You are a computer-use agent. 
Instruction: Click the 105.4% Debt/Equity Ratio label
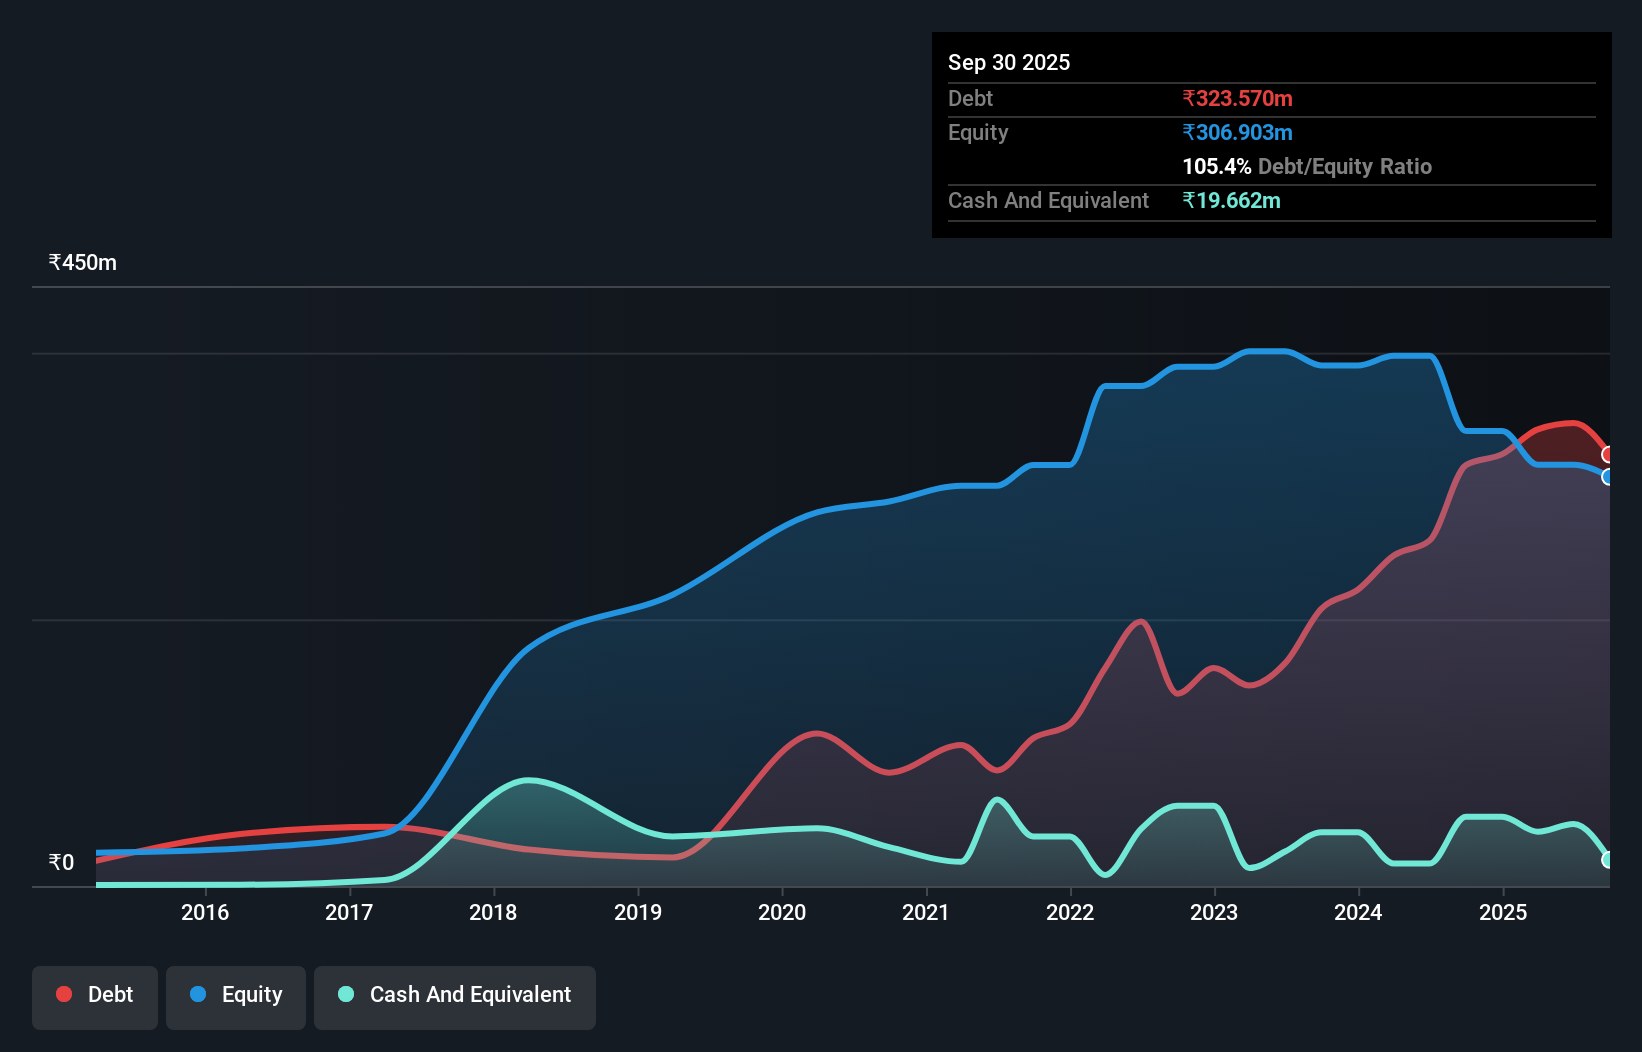(1307, 166)
